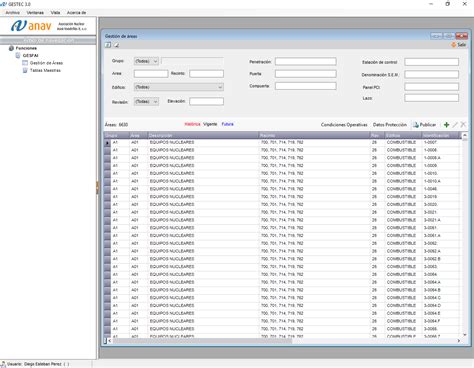Click the Histórica red legend label

click(x=192, y=124)
